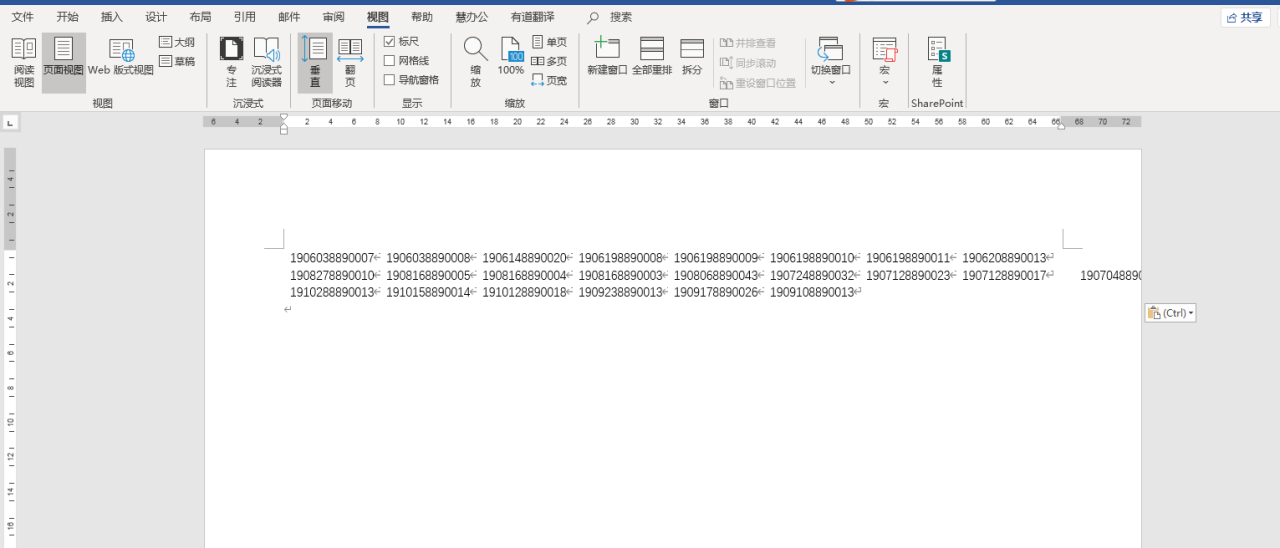Image resolution: width=1280 pixels, height=548 pixels.
Task: Click number 1909108890013 in document
Action: click(x=812, y=292)
